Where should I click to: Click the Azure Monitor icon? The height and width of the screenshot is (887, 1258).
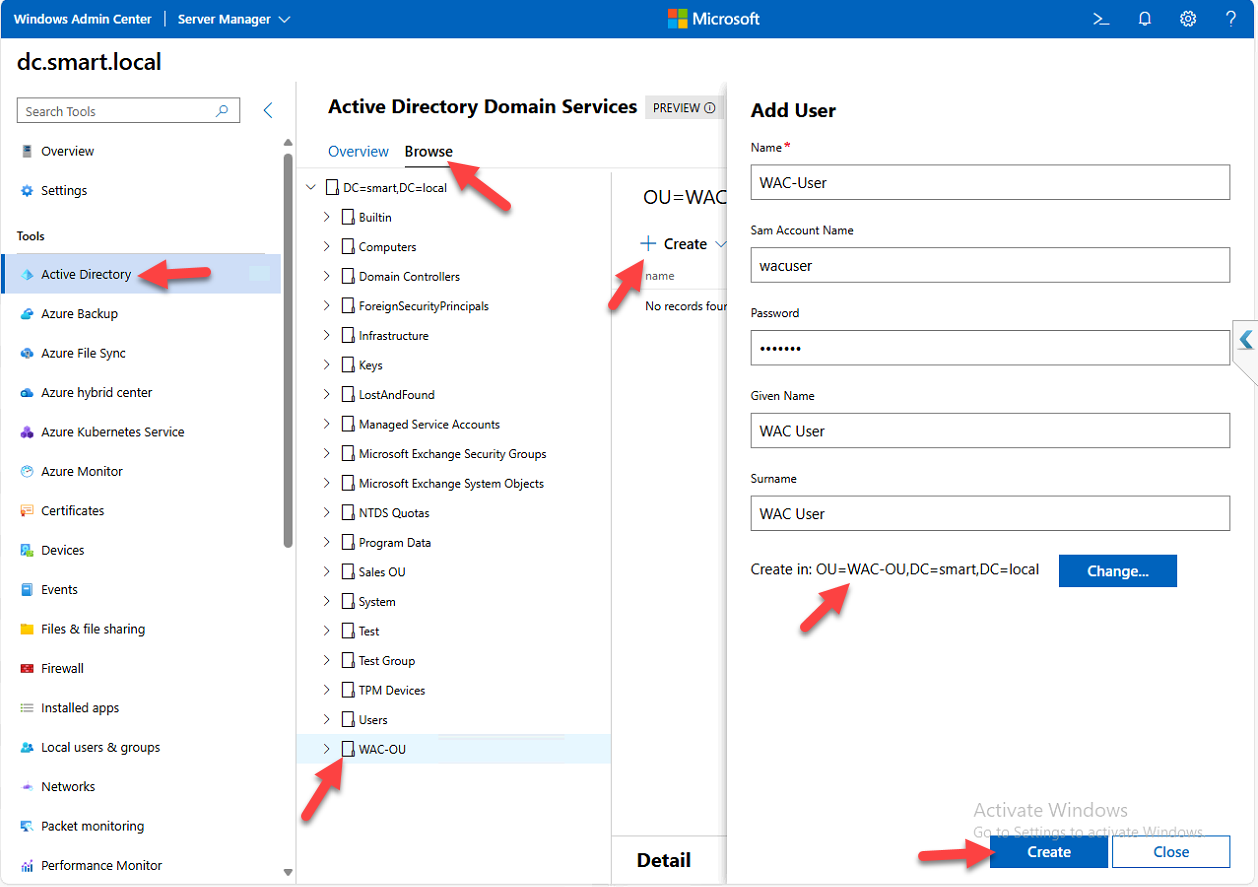(x=27, y=471)
